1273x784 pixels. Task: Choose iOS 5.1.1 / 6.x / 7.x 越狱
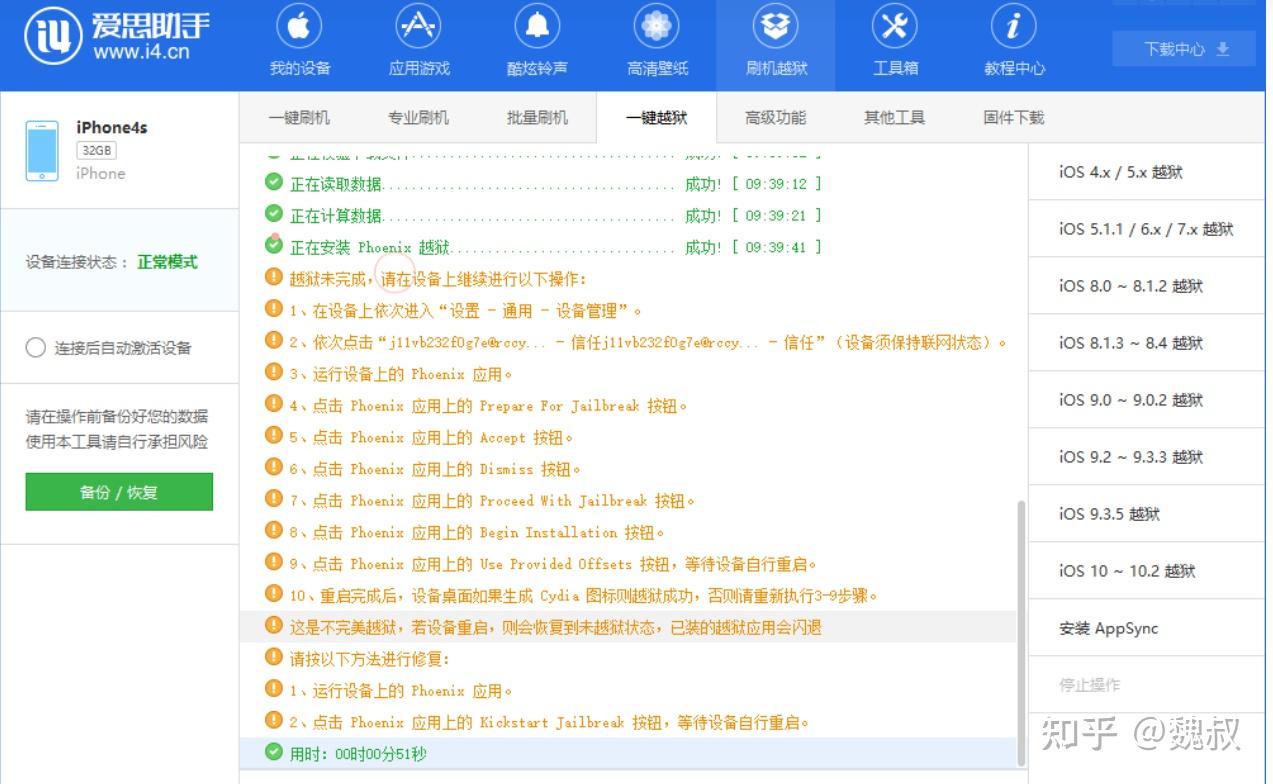[1146, 229]
